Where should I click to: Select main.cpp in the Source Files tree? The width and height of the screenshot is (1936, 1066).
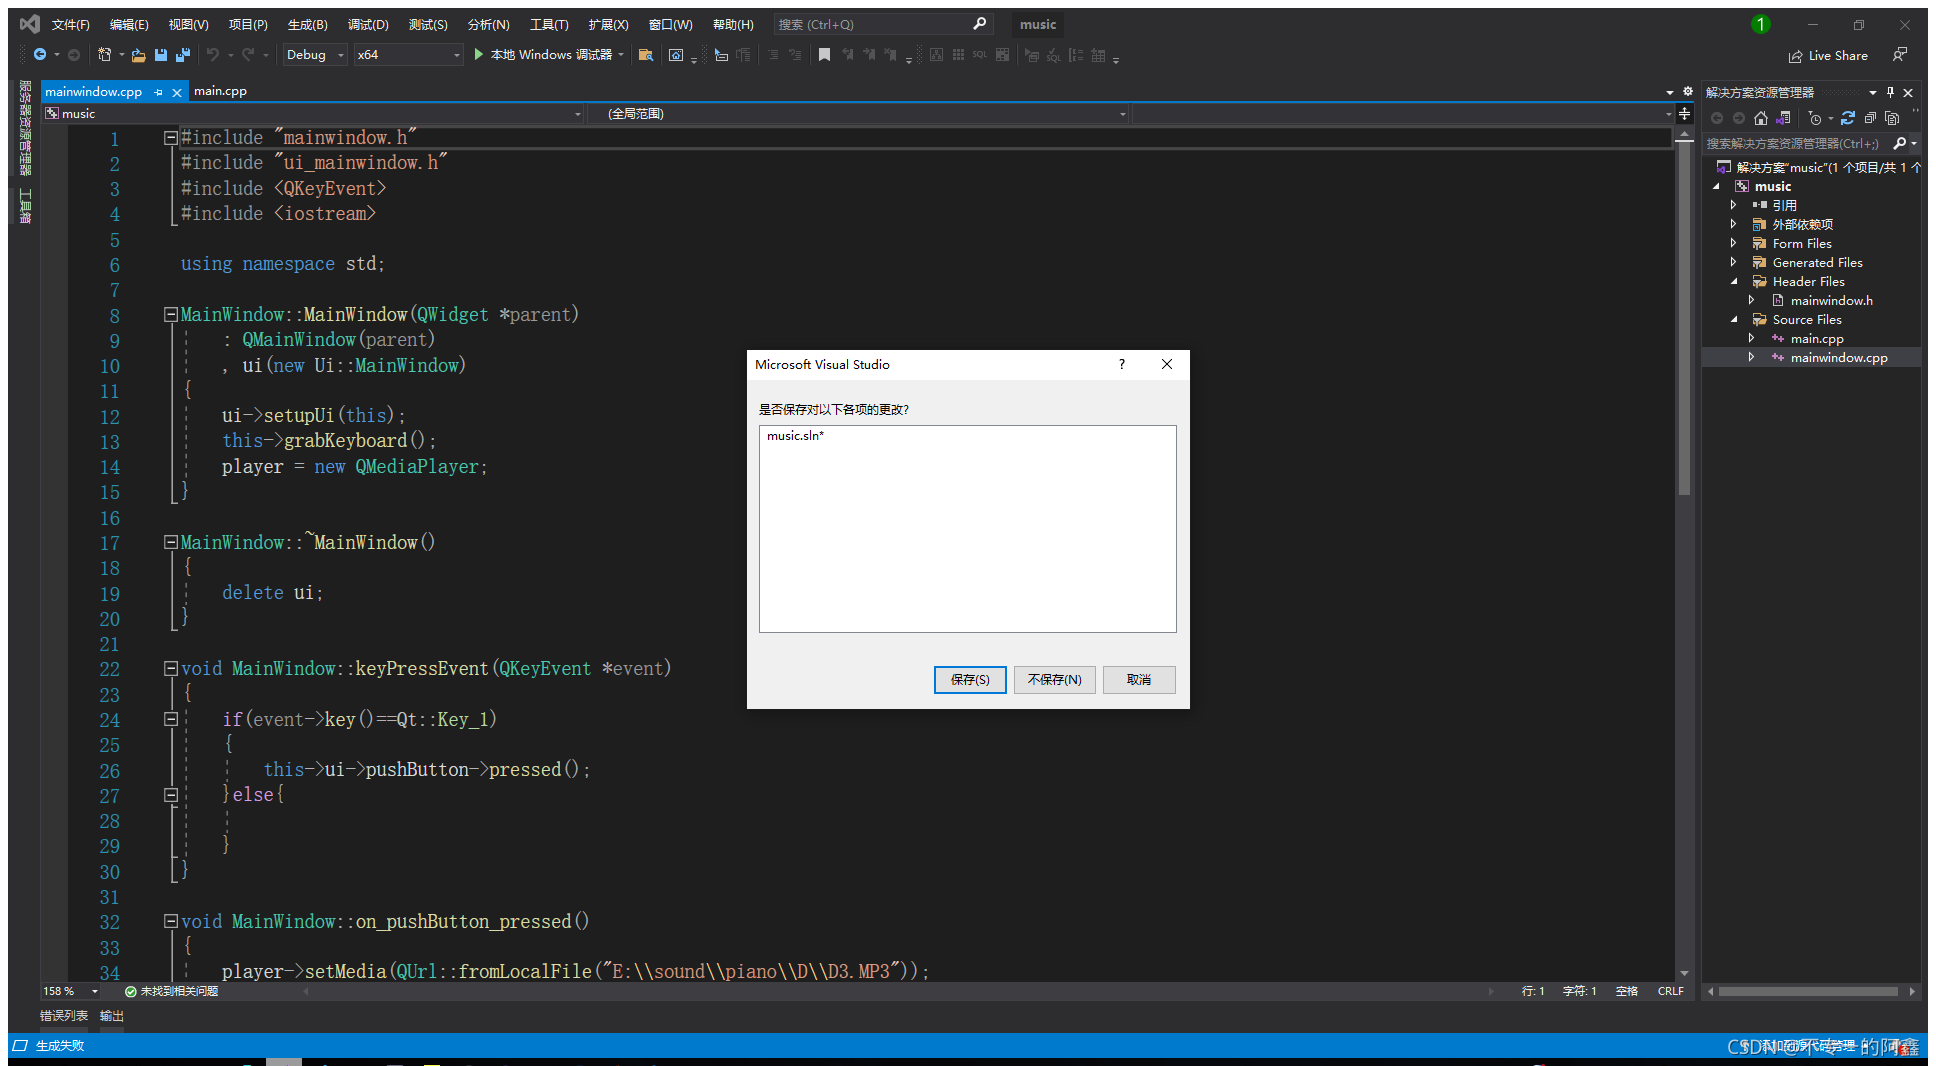1816,338
